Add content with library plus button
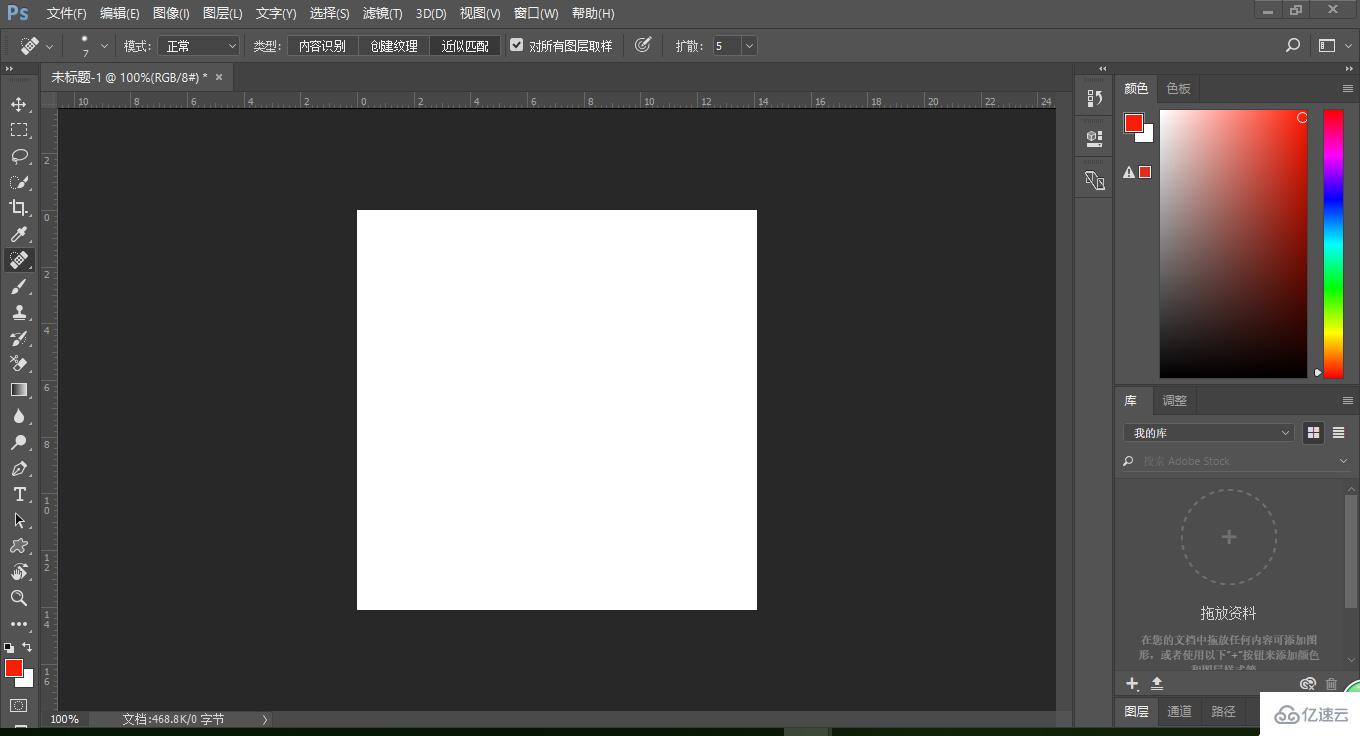This screenshot has width=1360, height=736. 1132,684
